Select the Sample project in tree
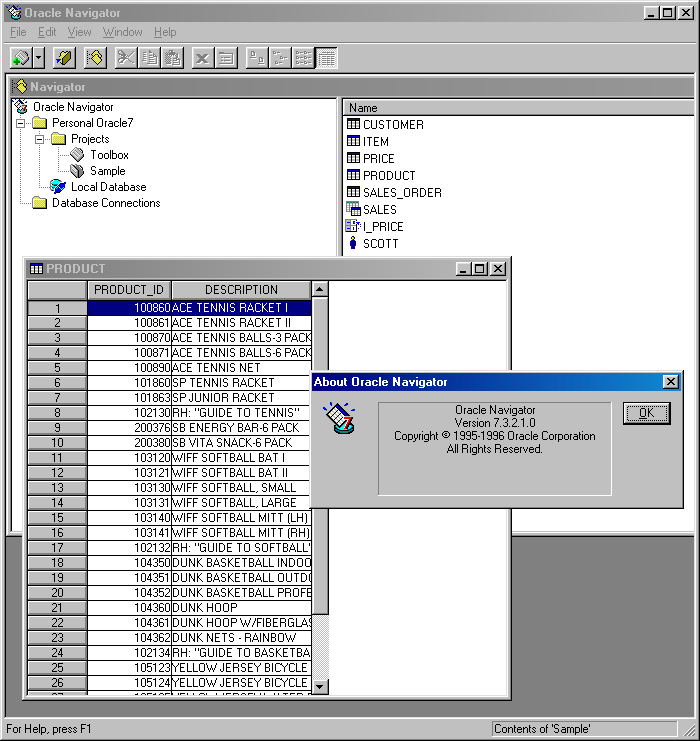Image resolution: width=700 pixels, height=741 pixels. (x=108, y=171)
